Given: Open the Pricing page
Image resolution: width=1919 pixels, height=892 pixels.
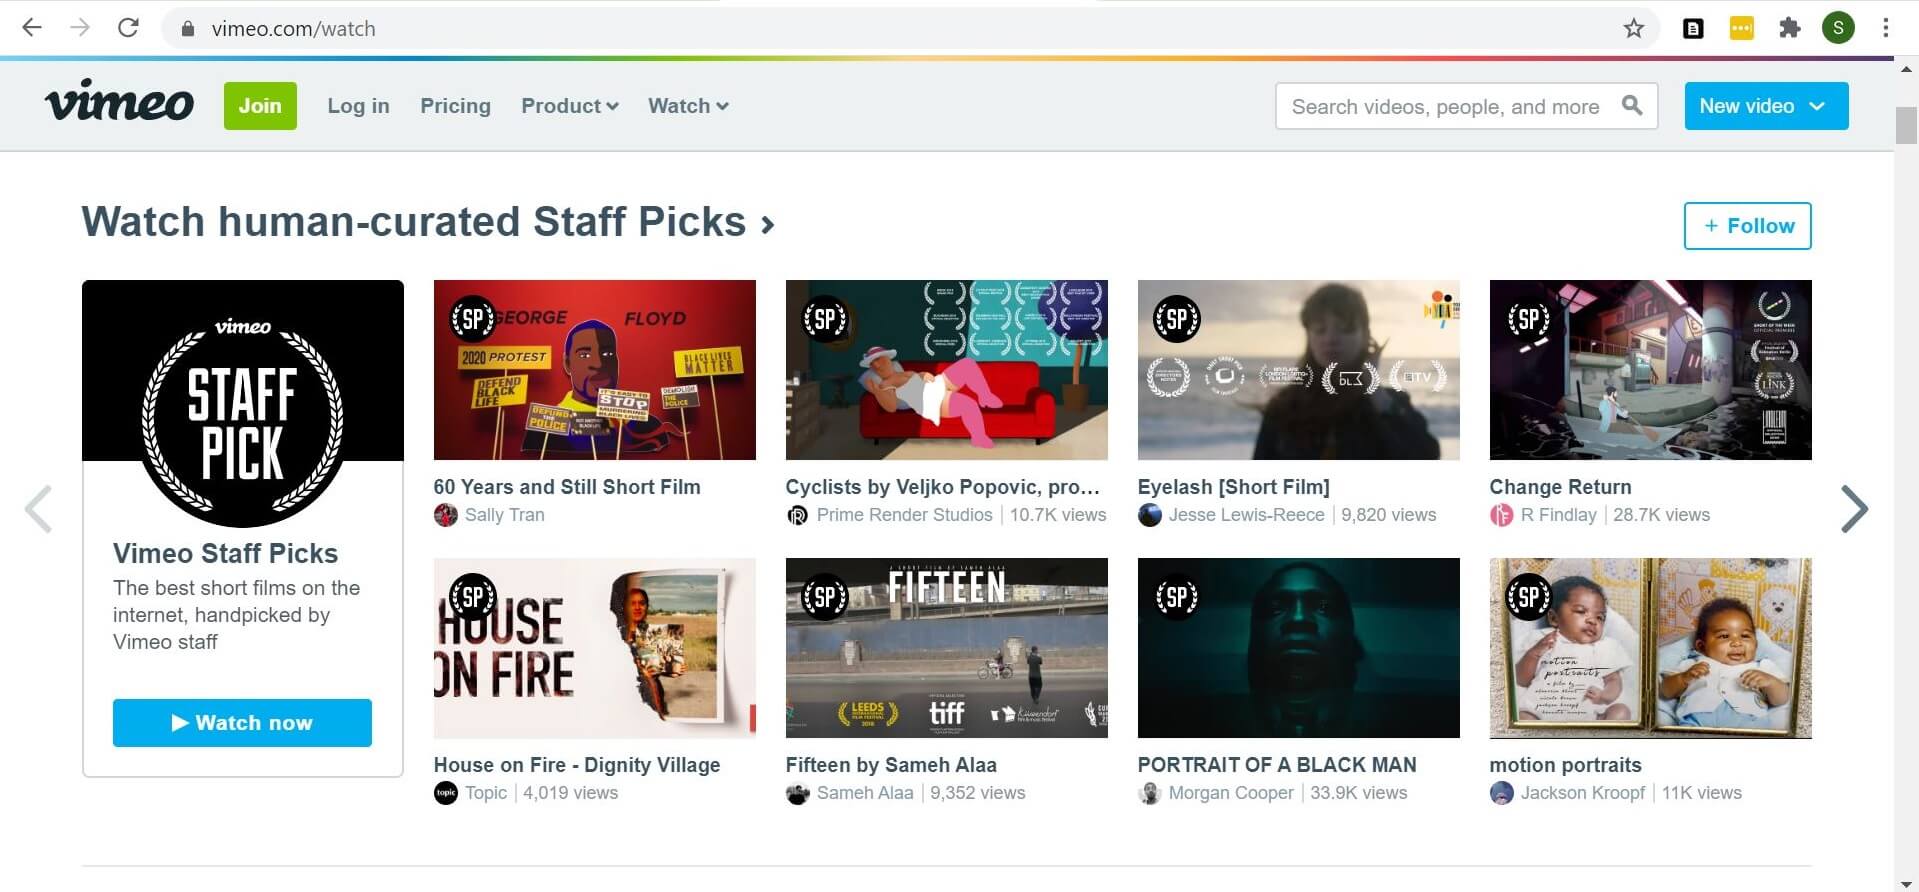Looking at the screenshot, I should pyautogui.click(x=455, y=106).
